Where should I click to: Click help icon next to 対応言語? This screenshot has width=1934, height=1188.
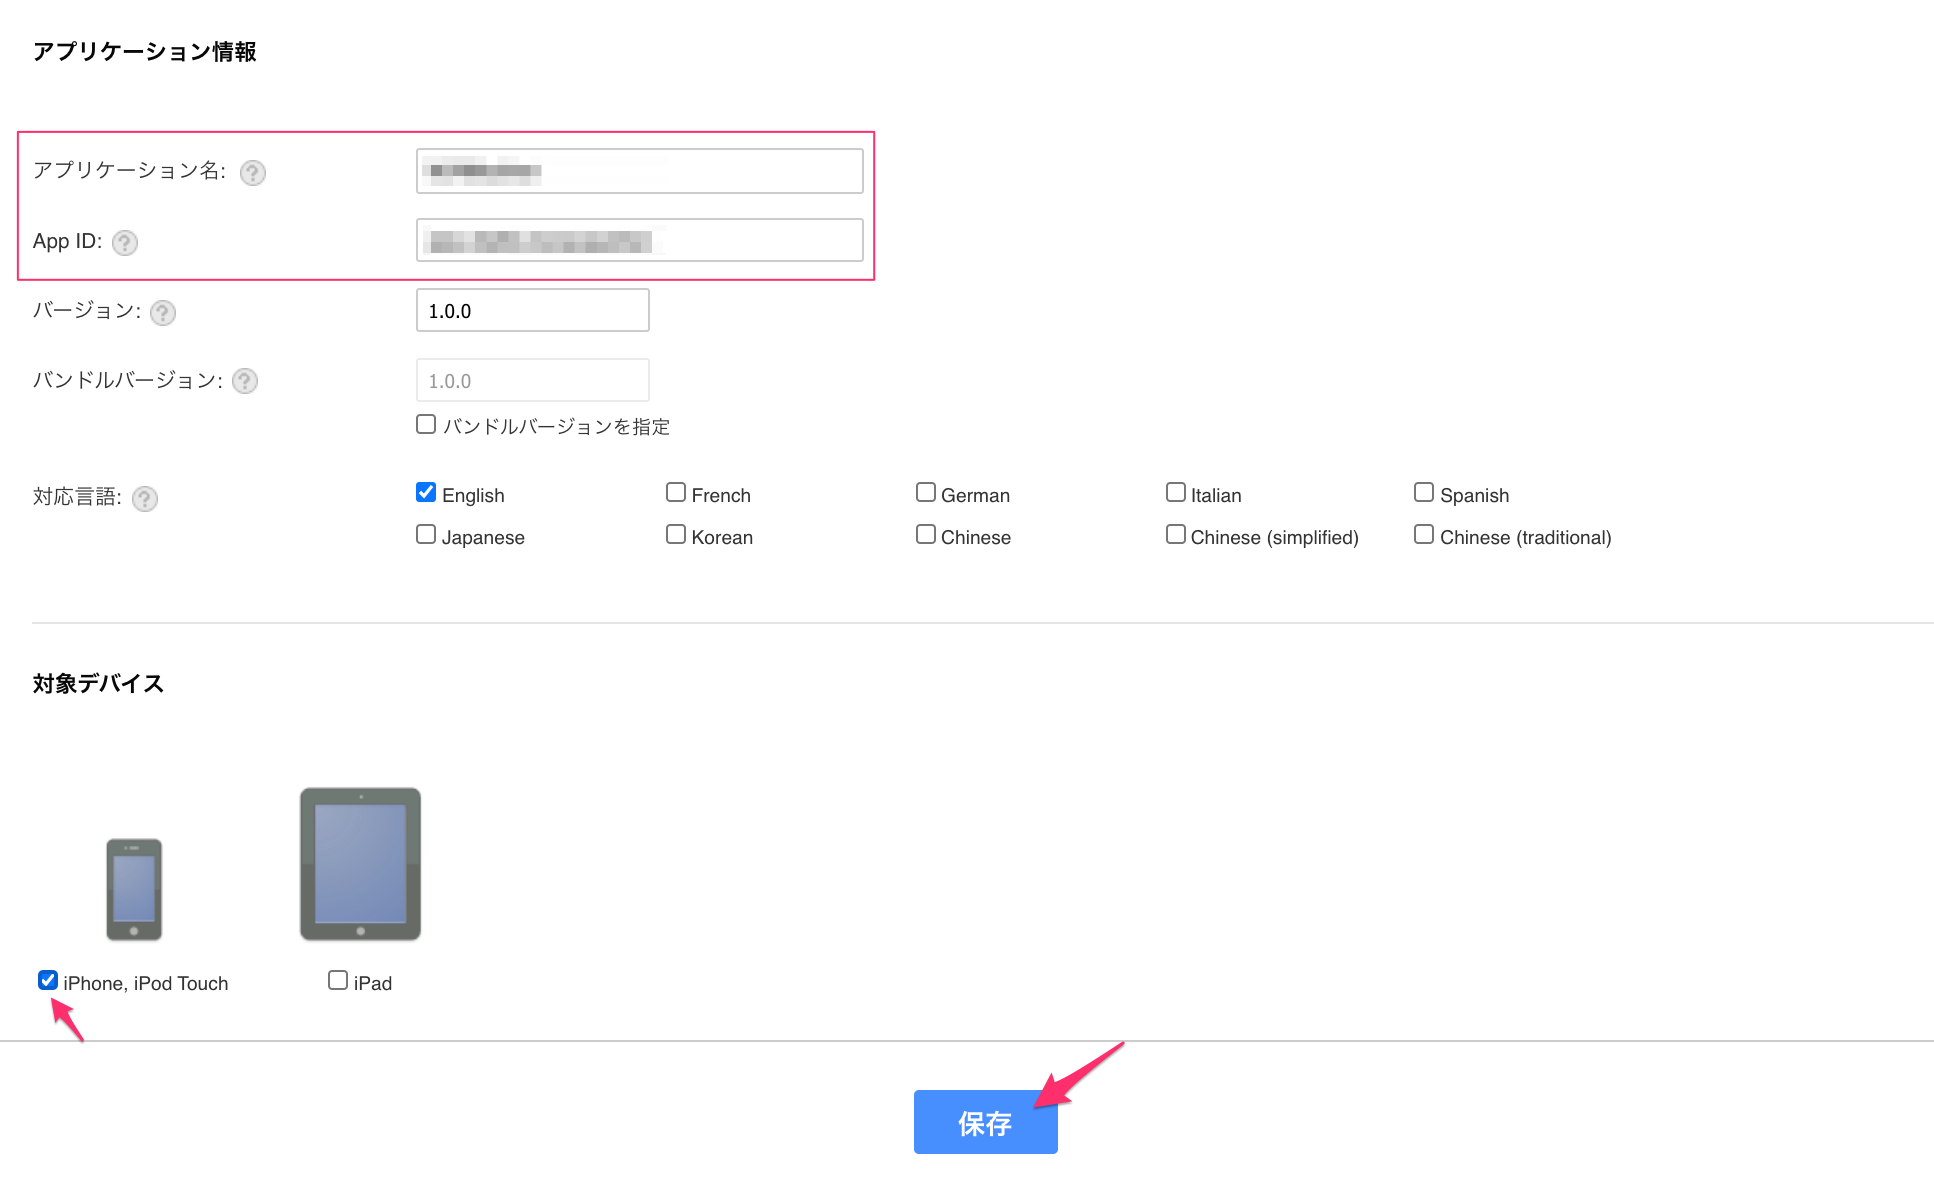(x=145, y=499)
